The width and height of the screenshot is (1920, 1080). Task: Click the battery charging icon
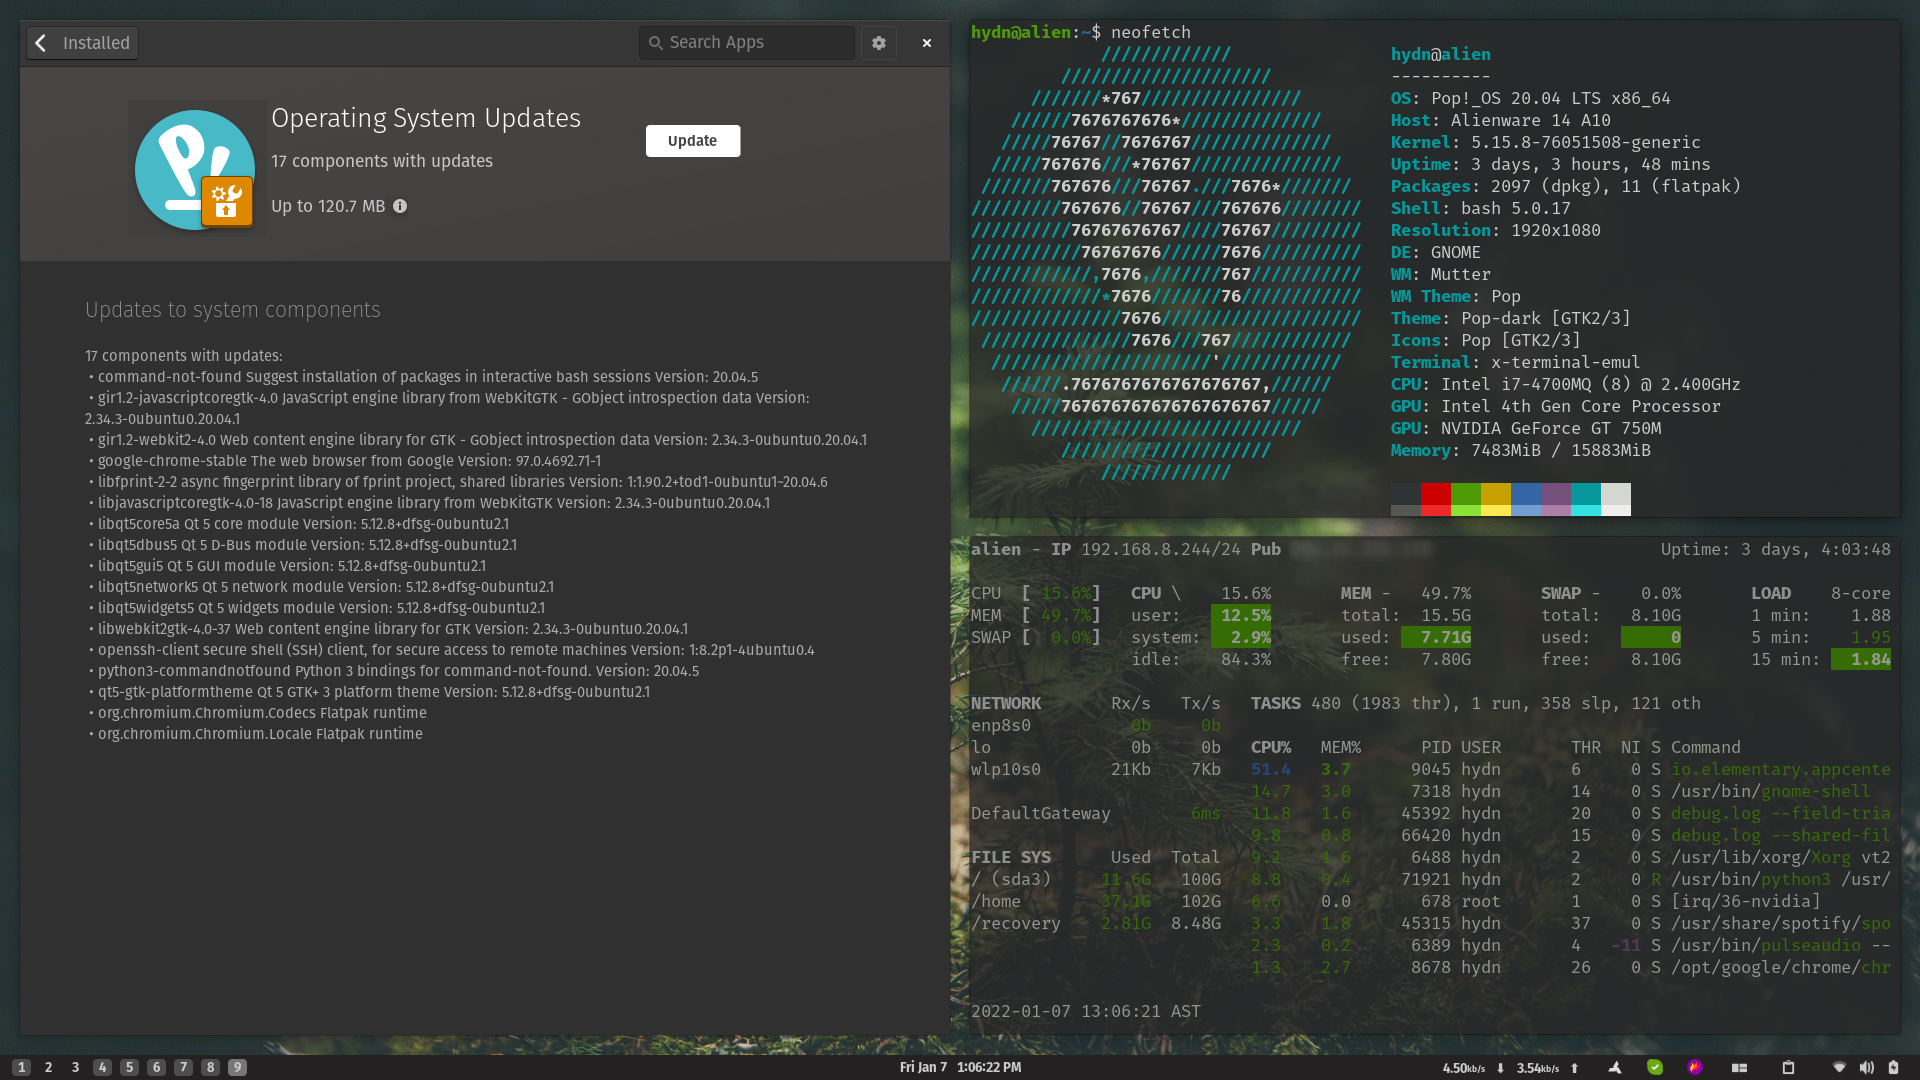tap(1893, 1067)
